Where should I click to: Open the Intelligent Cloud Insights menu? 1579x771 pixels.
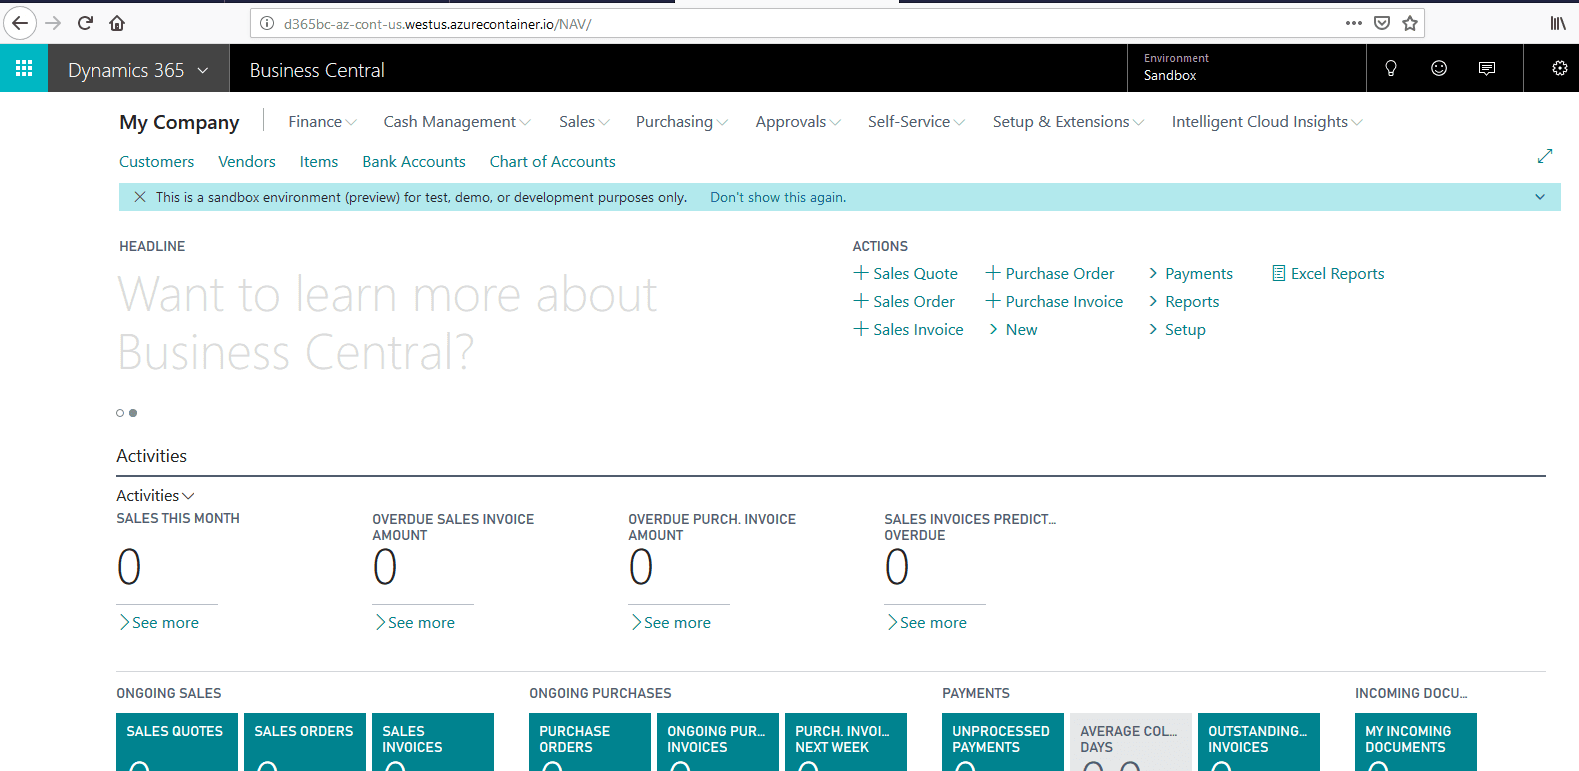[1267, 122]
